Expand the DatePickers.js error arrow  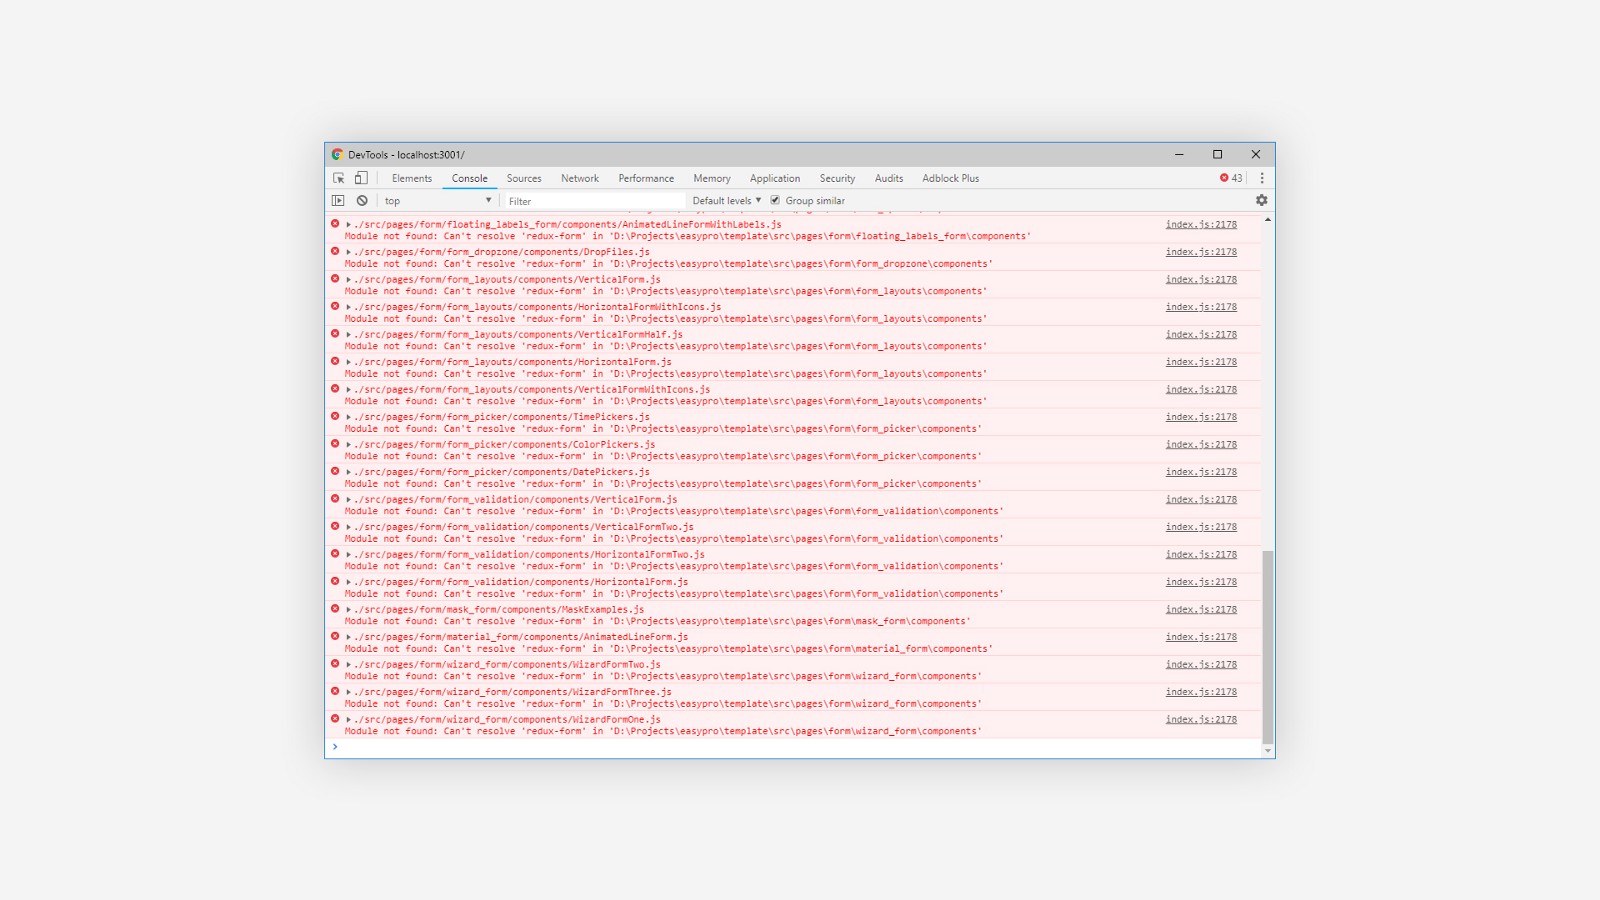point(348,472)
